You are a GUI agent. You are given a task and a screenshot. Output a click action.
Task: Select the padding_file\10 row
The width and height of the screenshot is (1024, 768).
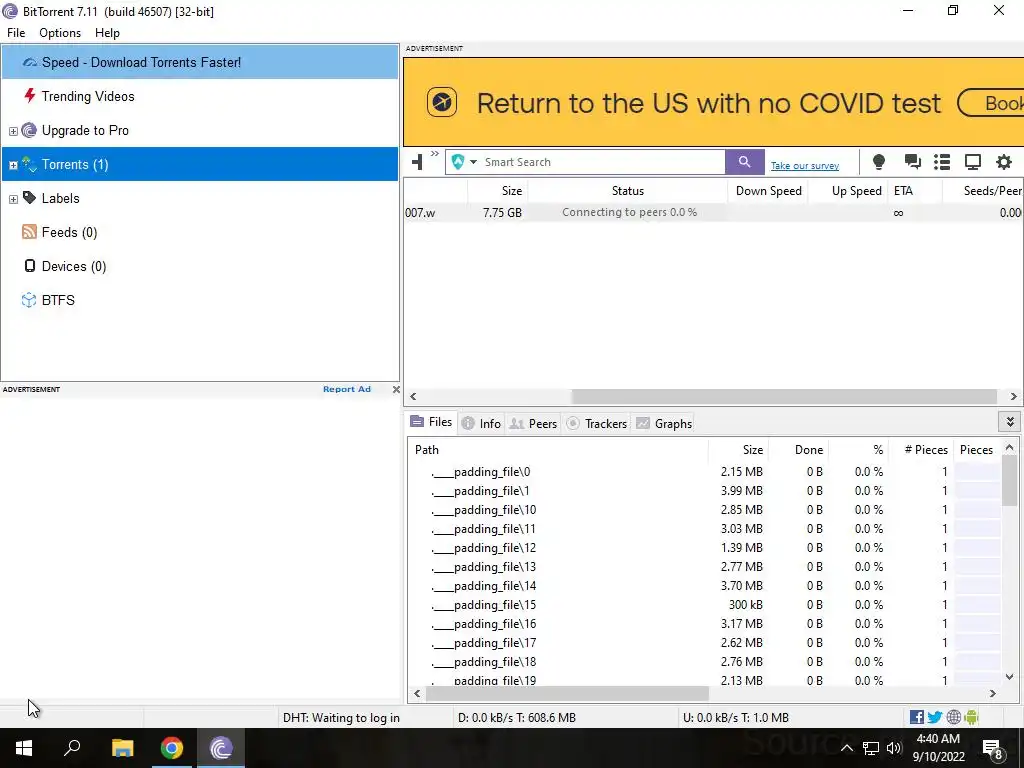(704, 509)
